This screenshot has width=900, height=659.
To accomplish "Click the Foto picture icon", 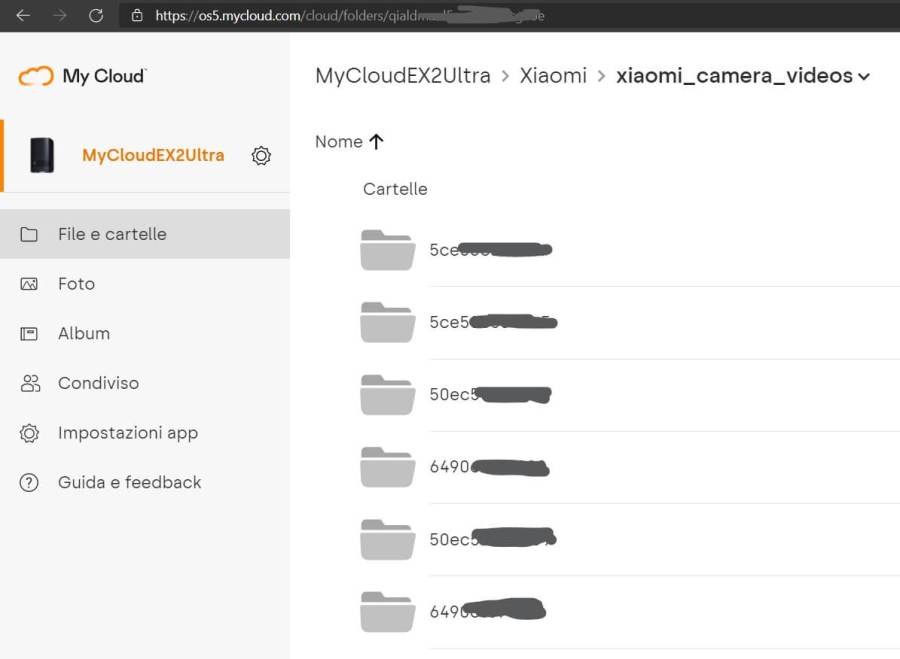I will click(x=29, y=284).
